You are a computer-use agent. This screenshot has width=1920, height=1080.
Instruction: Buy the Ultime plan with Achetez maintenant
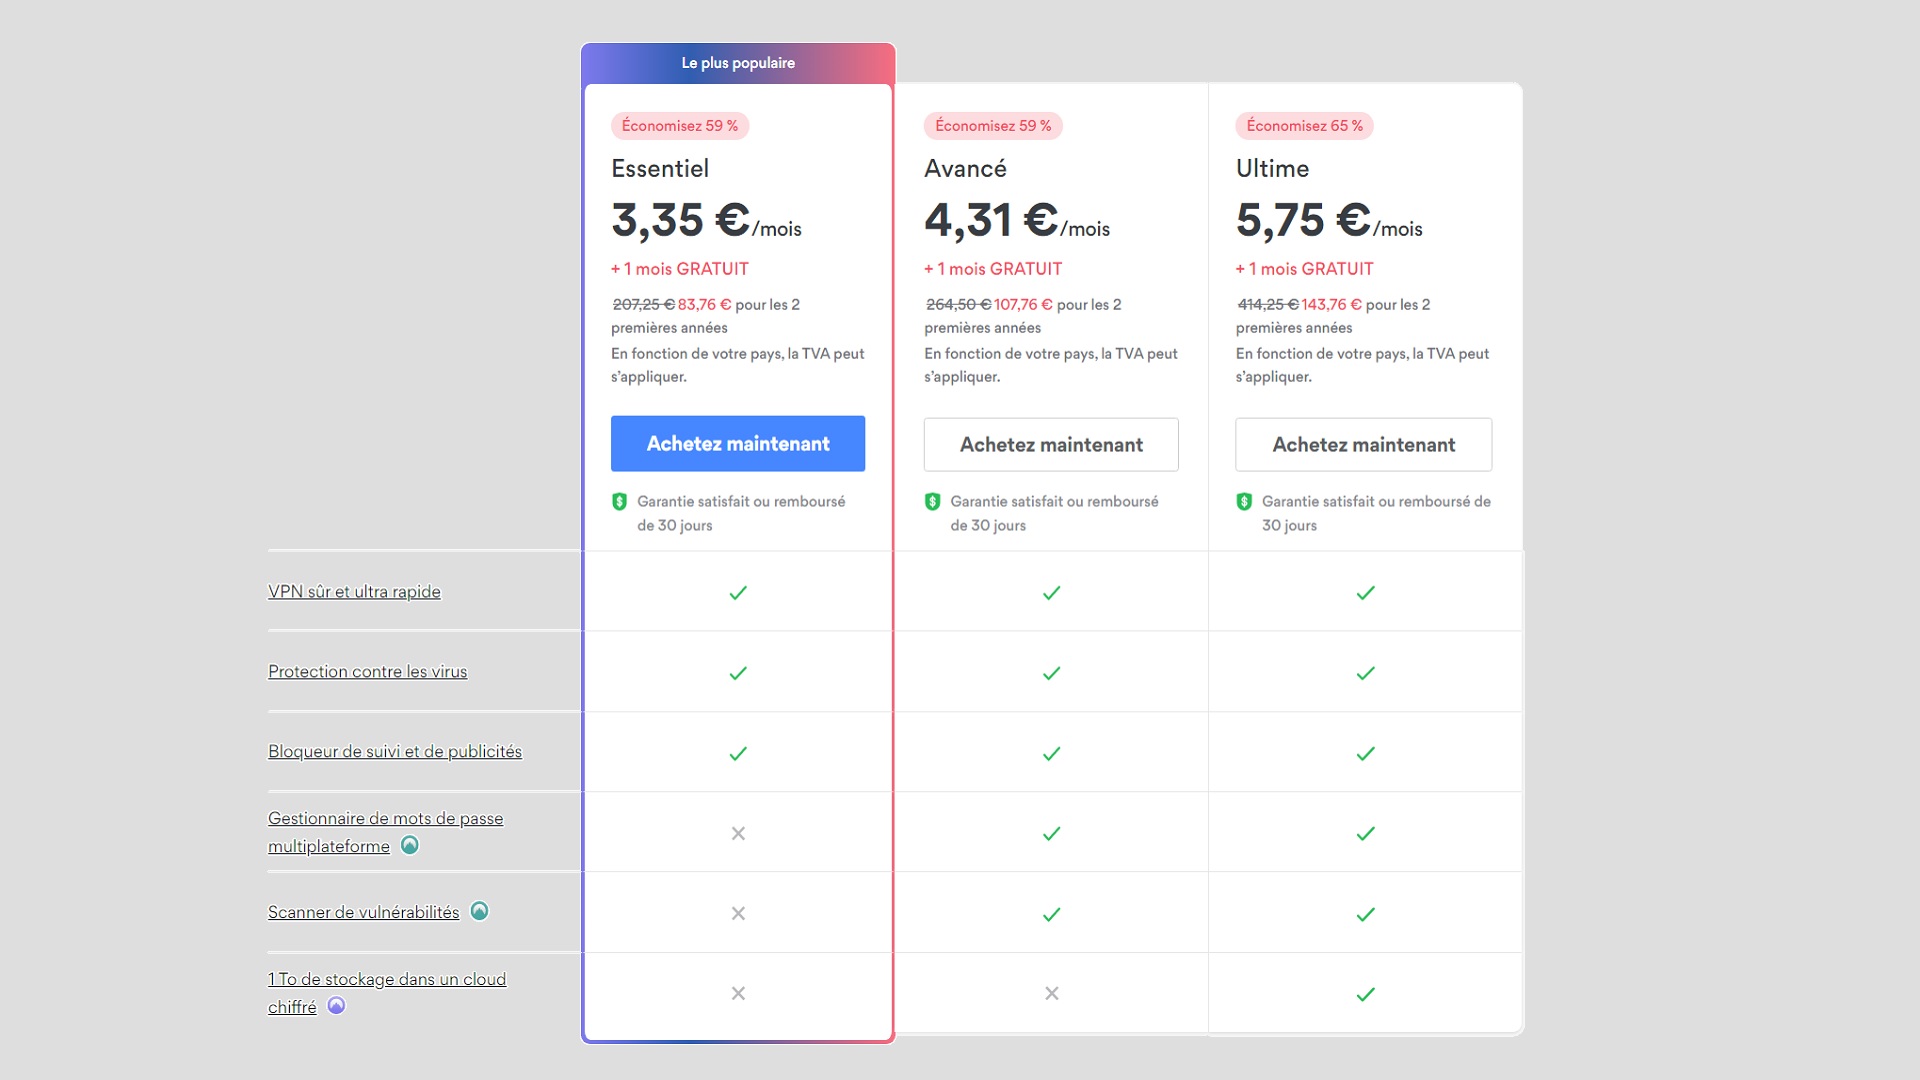pos(1364,445)
